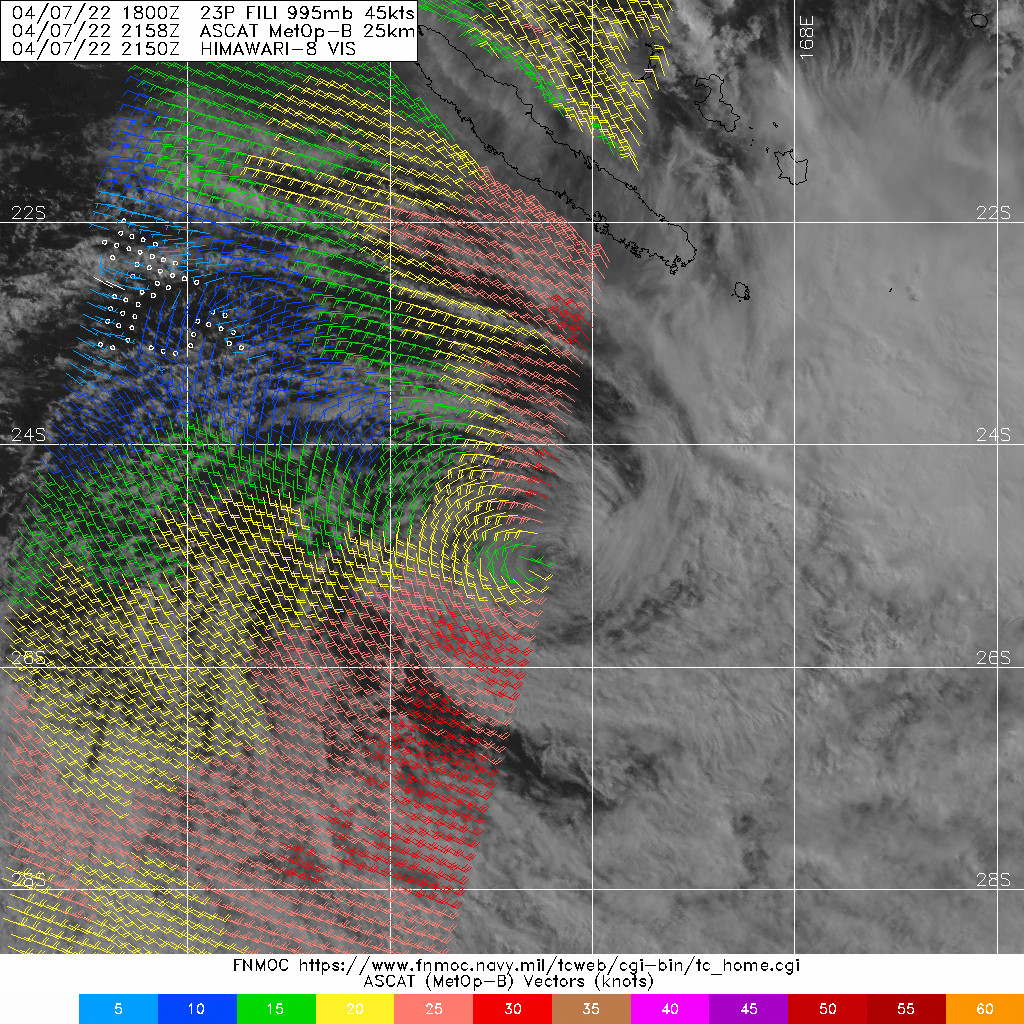The image size is (1024, 1024).
Task: Click the 35 knots brown legend swatch
Action: click(x=591, y=1009)
